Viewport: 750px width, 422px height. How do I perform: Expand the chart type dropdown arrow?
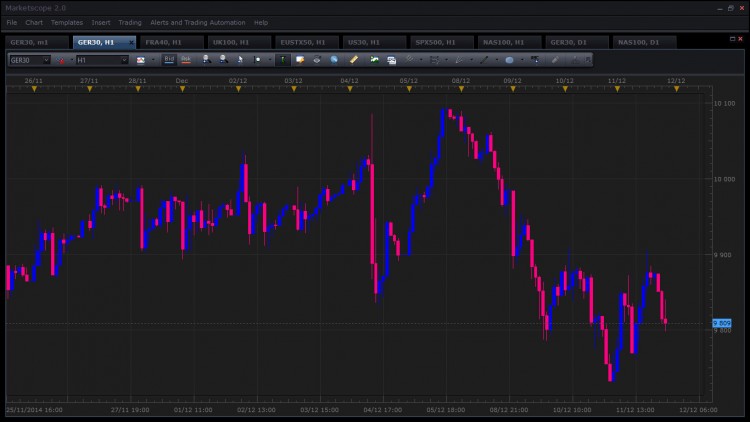coord(153,60)
